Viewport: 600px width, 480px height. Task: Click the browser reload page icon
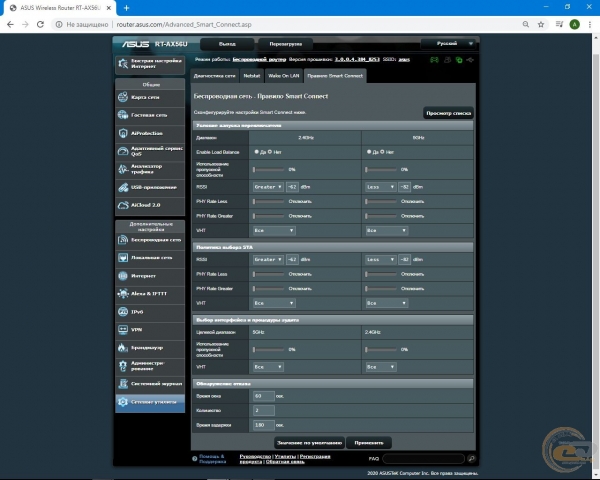point(40,24)
